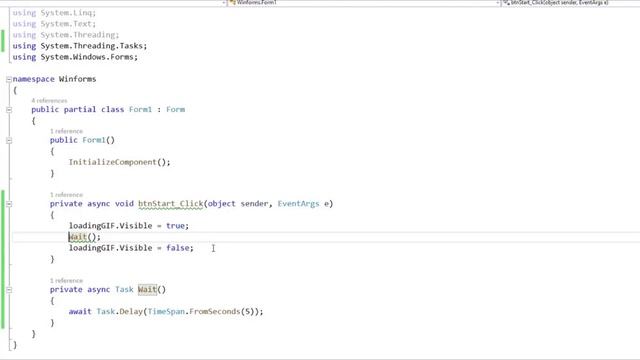The height and width of the screenshot is (360, 640).
Task: Click the greyed 'using System.Threading;' line
Action: click(66, 35)
